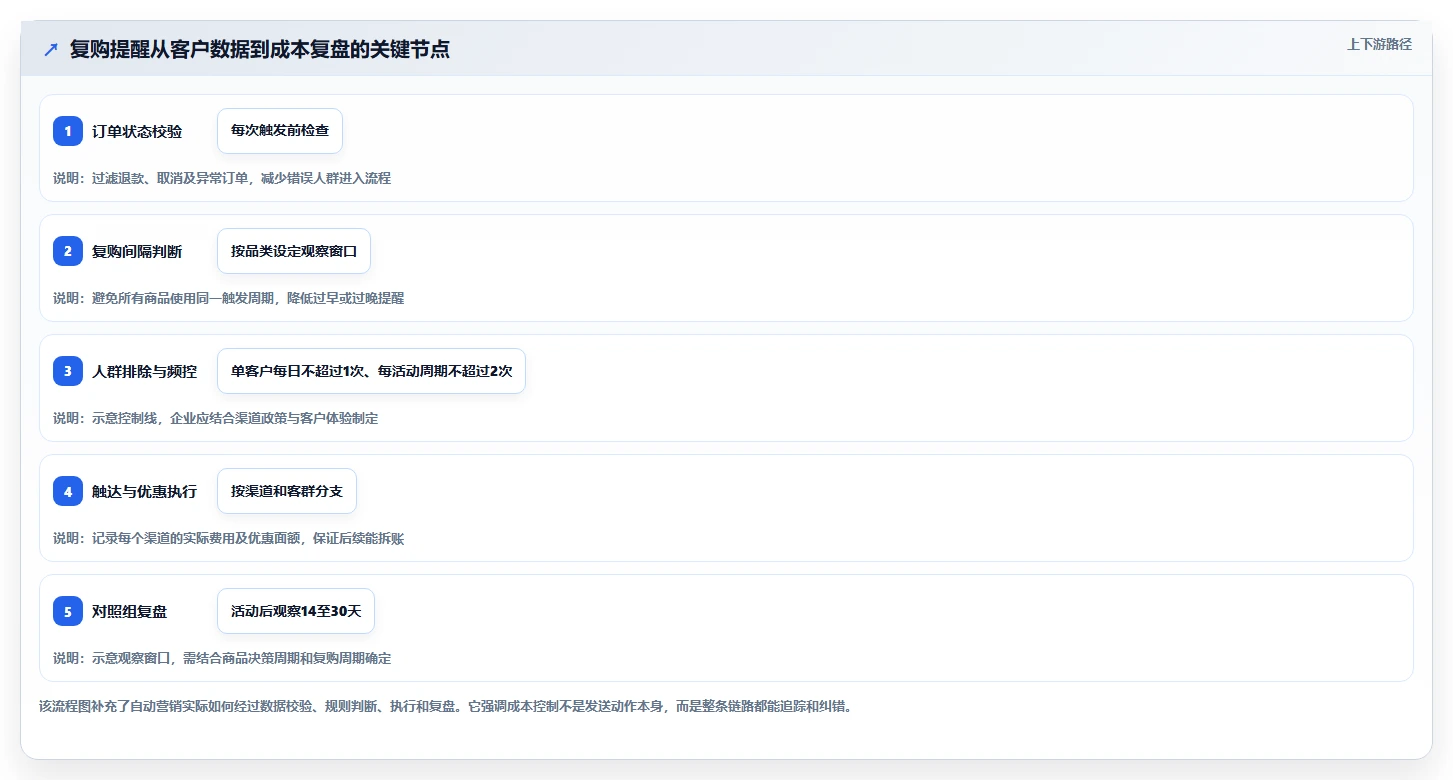Click the 复购间隔判断 step title

click(x=137, y=251)
